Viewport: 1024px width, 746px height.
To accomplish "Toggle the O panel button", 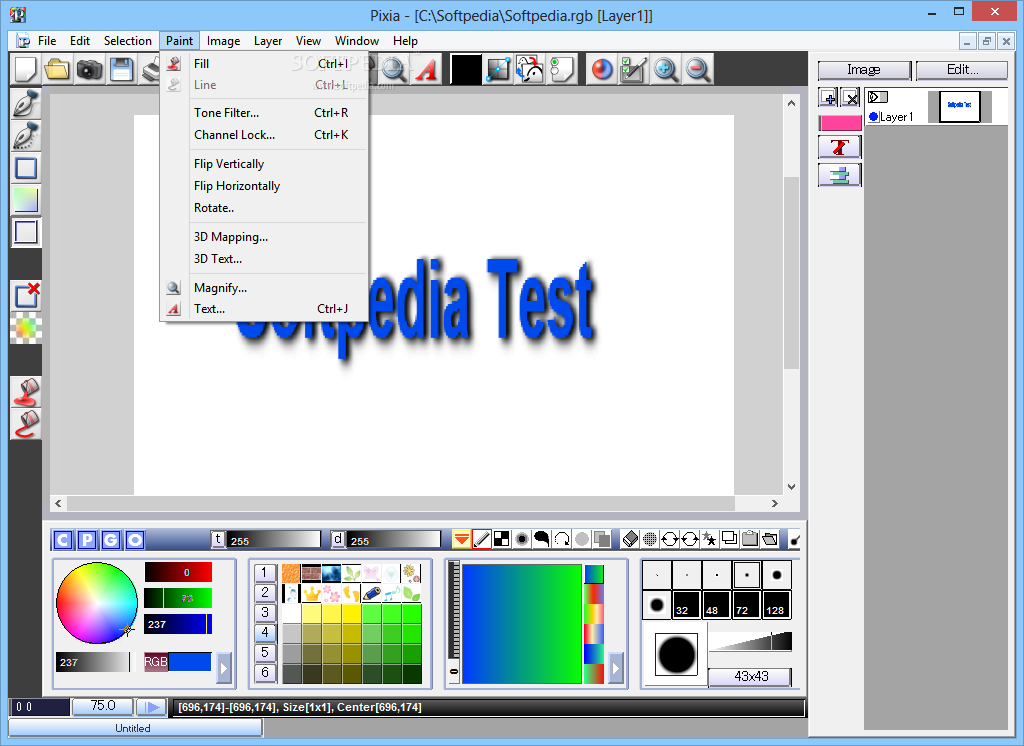I will [135, 540].
